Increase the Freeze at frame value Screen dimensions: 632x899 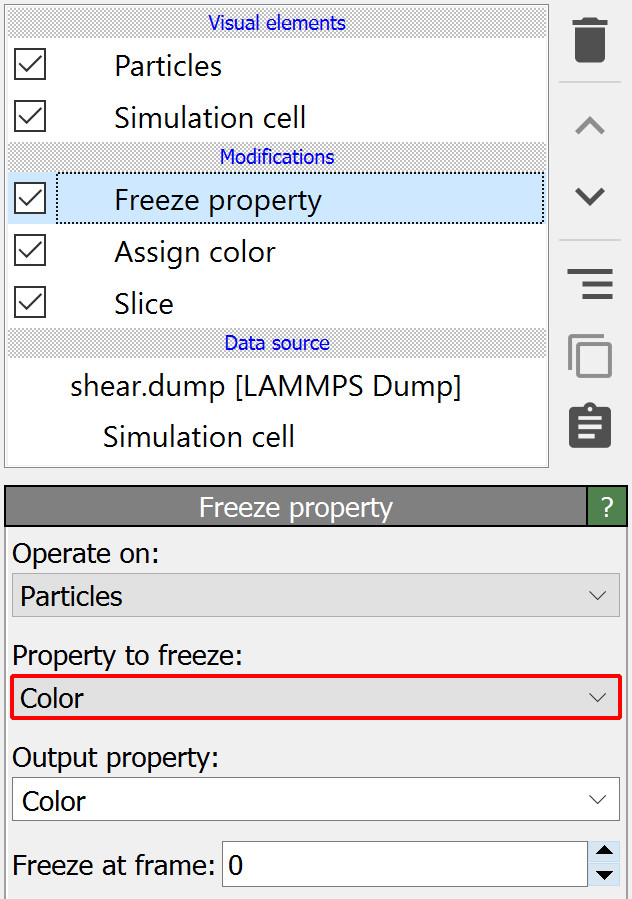click(x=603, y=853)
